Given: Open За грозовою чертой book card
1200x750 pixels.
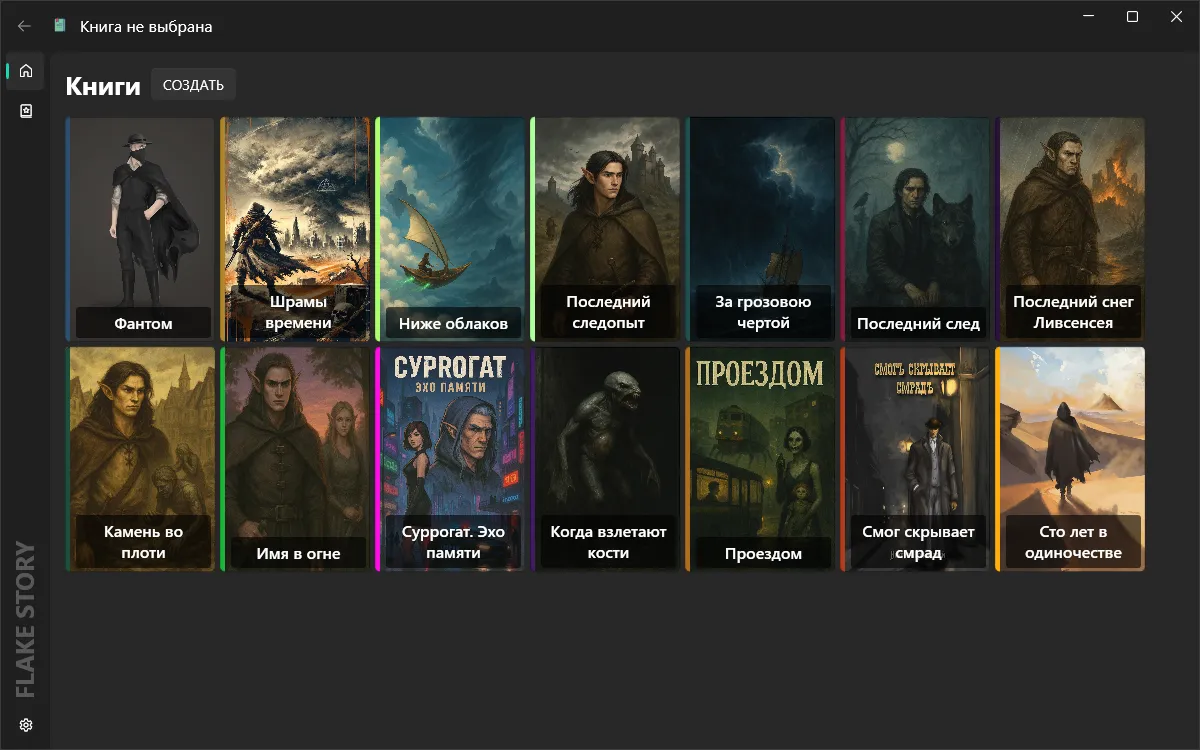Looking at the screenshot, I should pyautogui.click(x=761, y=228).
